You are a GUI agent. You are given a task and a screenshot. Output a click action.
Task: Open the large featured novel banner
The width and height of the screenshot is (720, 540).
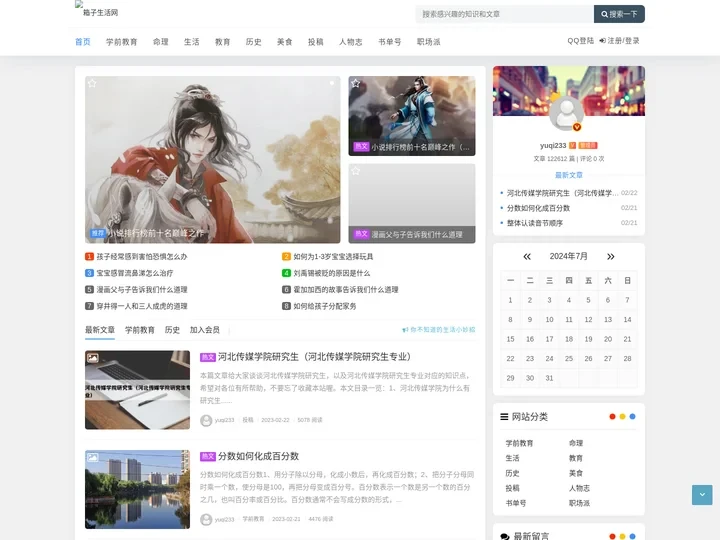click(x=213, y=159)
